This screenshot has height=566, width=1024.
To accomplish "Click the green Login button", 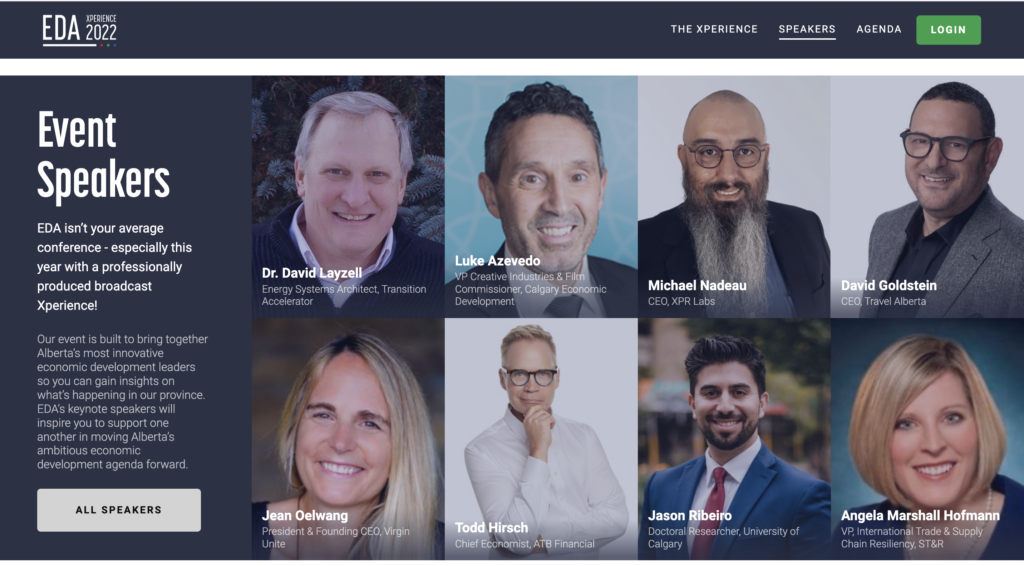I will tap(948, 30).
